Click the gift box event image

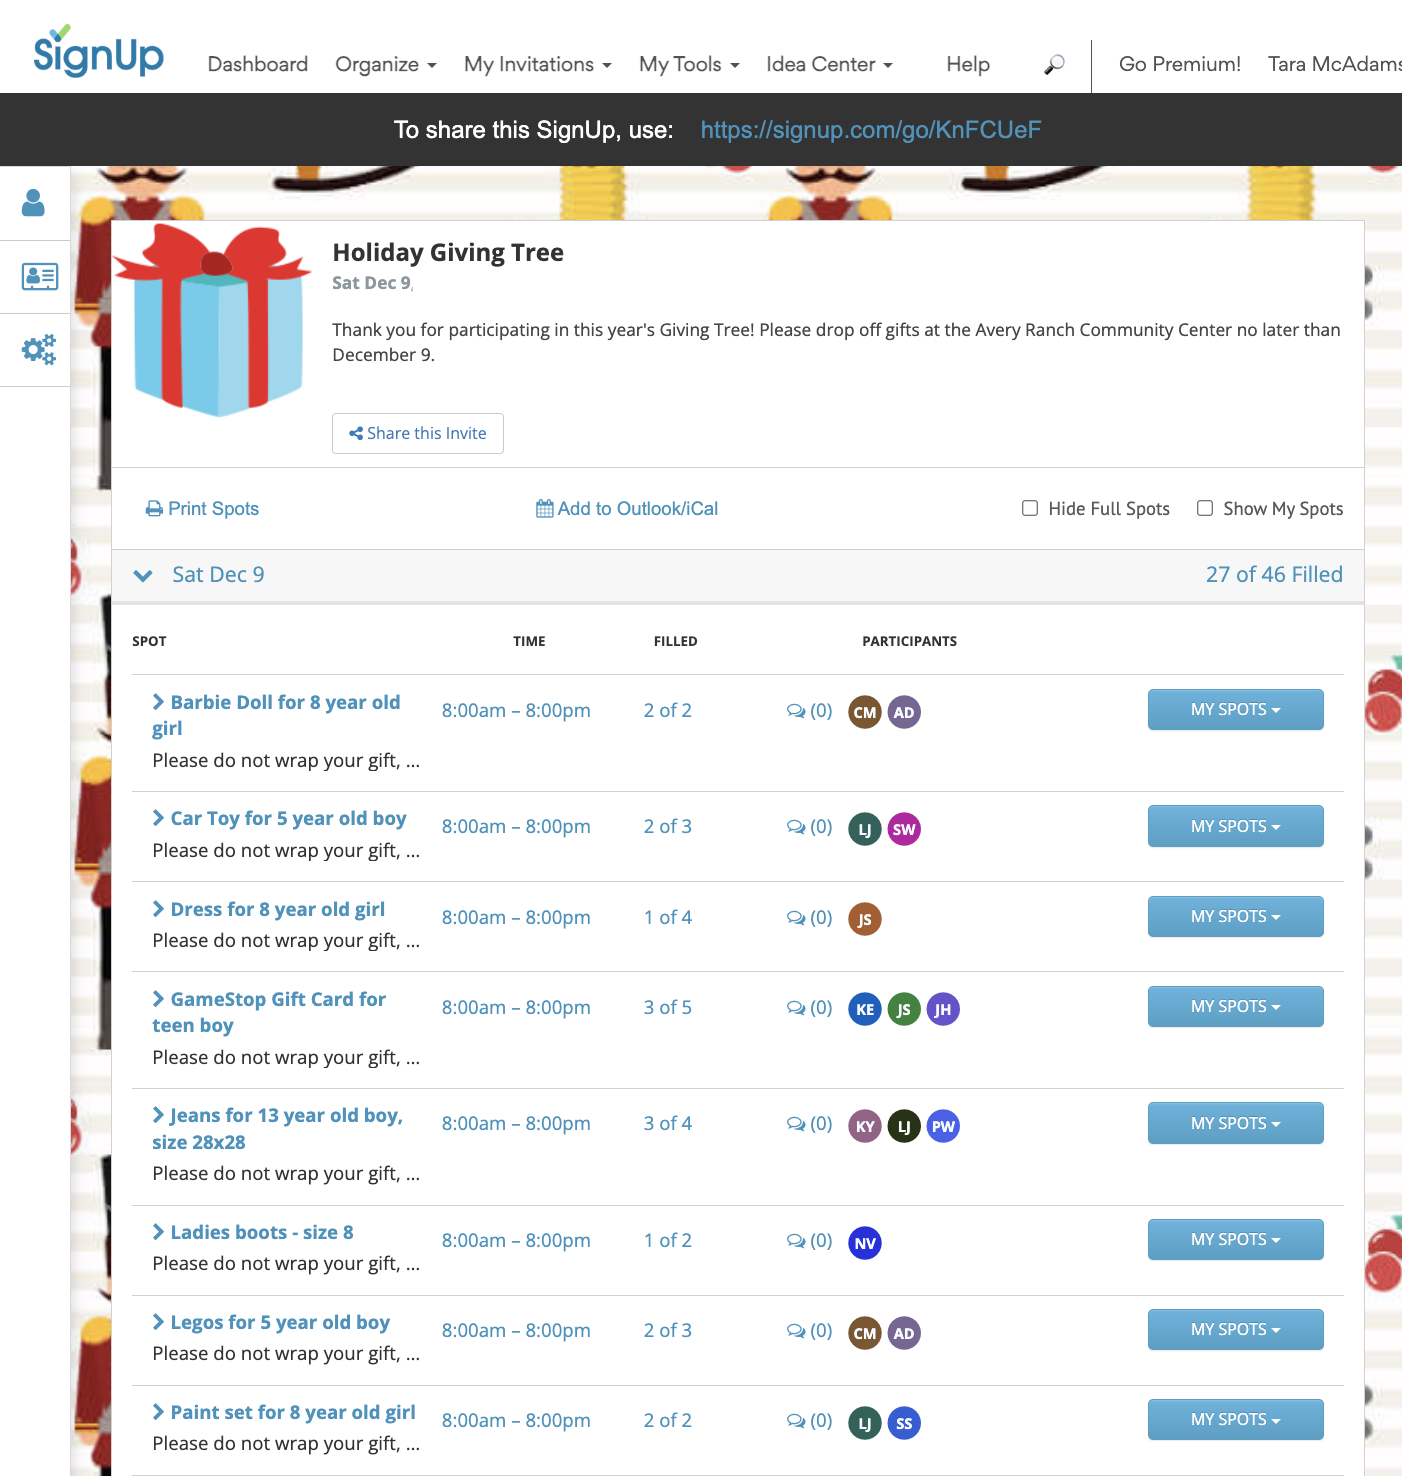tap(215, 320)
